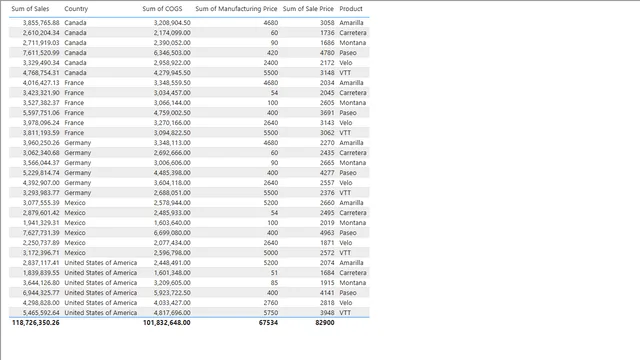This screenshot has height=360, width=640.
Task: Select sale price value 4963
Action: [327, 233]
